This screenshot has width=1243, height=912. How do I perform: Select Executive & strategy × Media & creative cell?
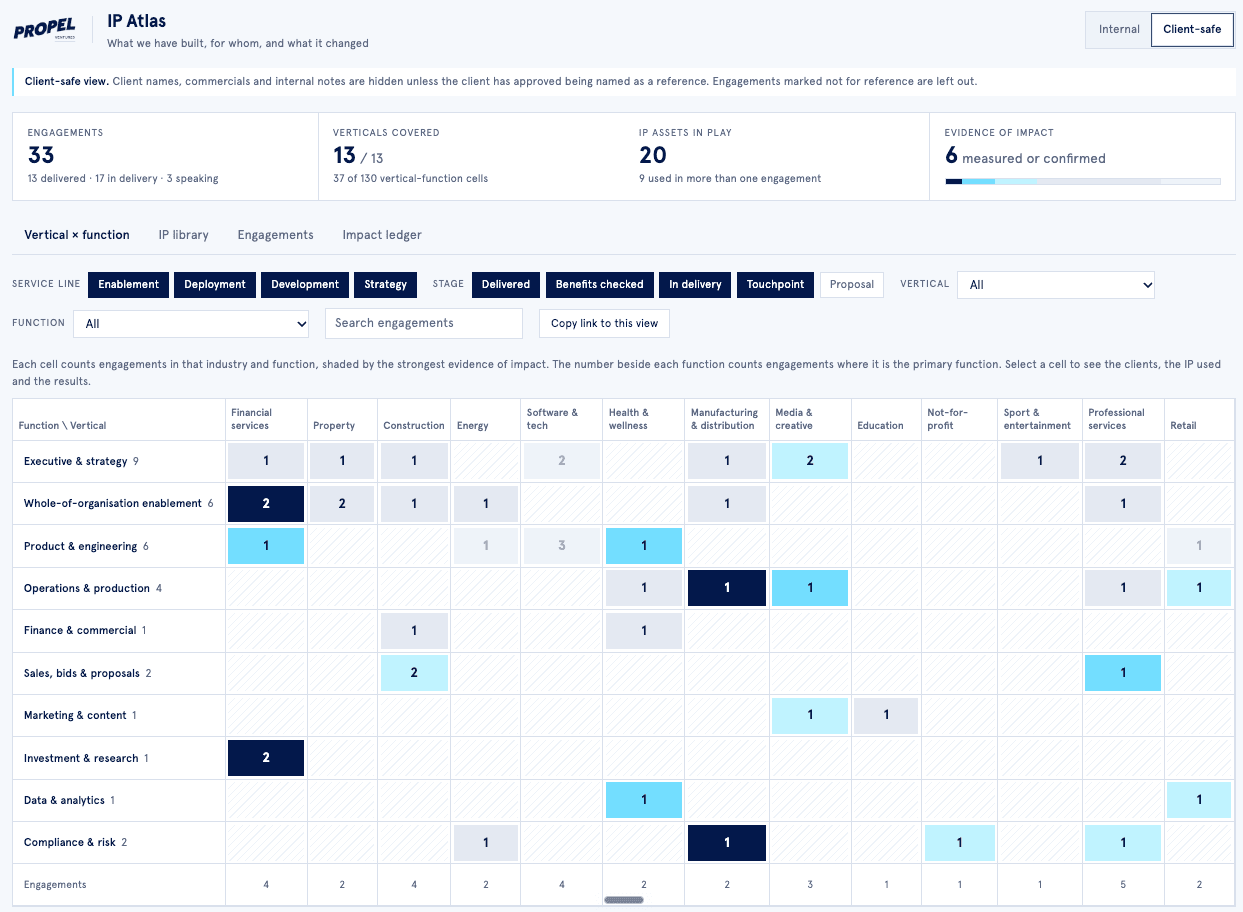point(810,461)
